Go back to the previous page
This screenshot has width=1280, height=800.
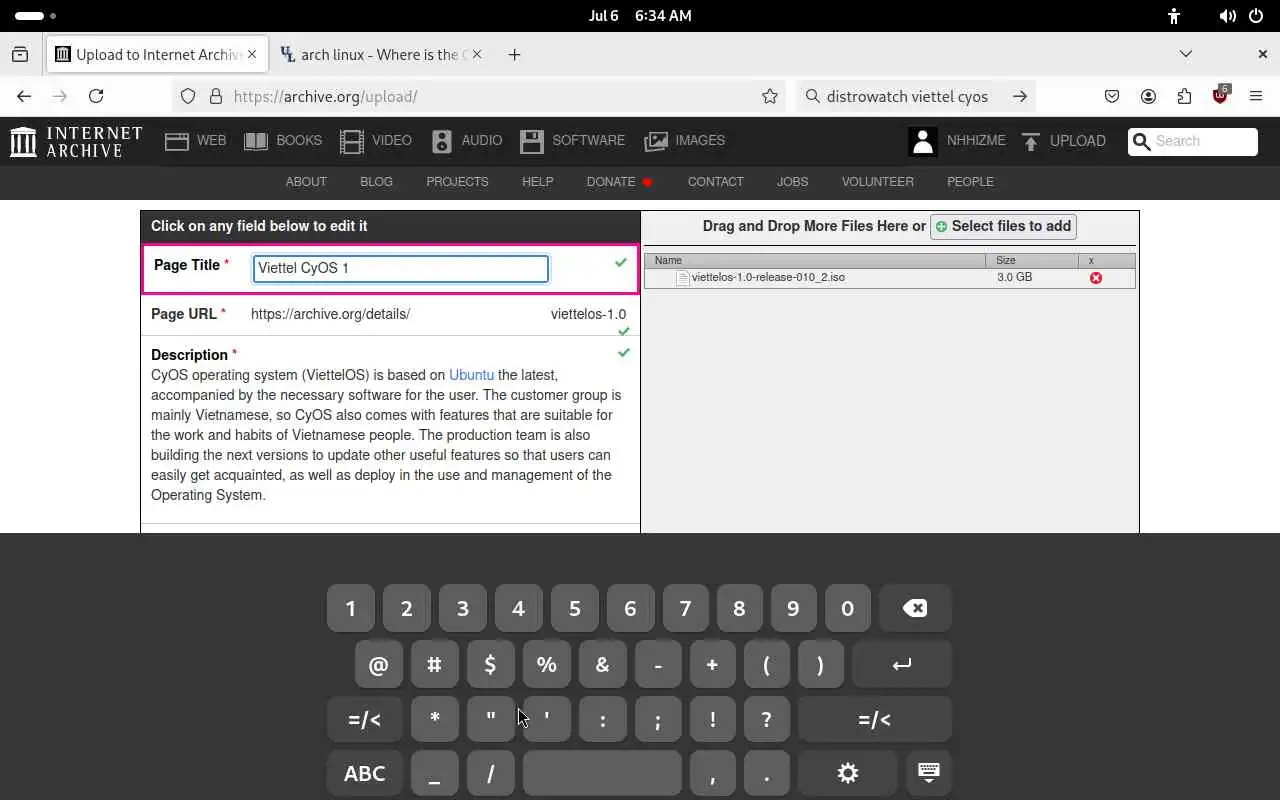pos(24,96)
